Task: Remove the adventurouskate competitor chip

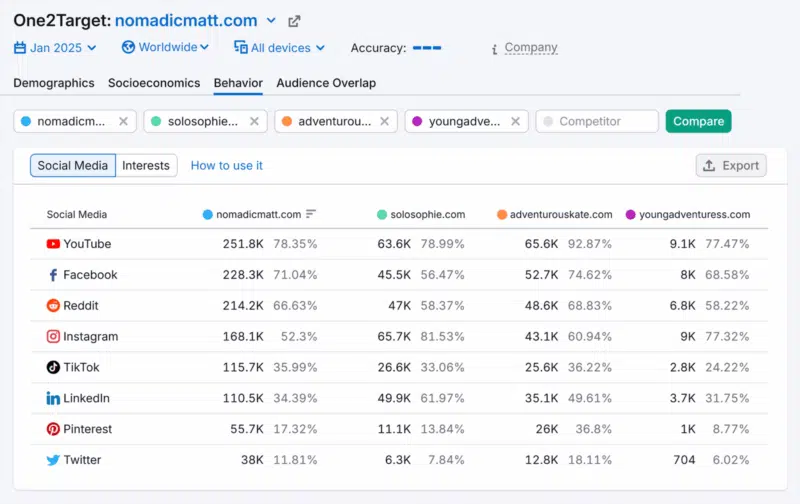Action: tap(385, 122)
